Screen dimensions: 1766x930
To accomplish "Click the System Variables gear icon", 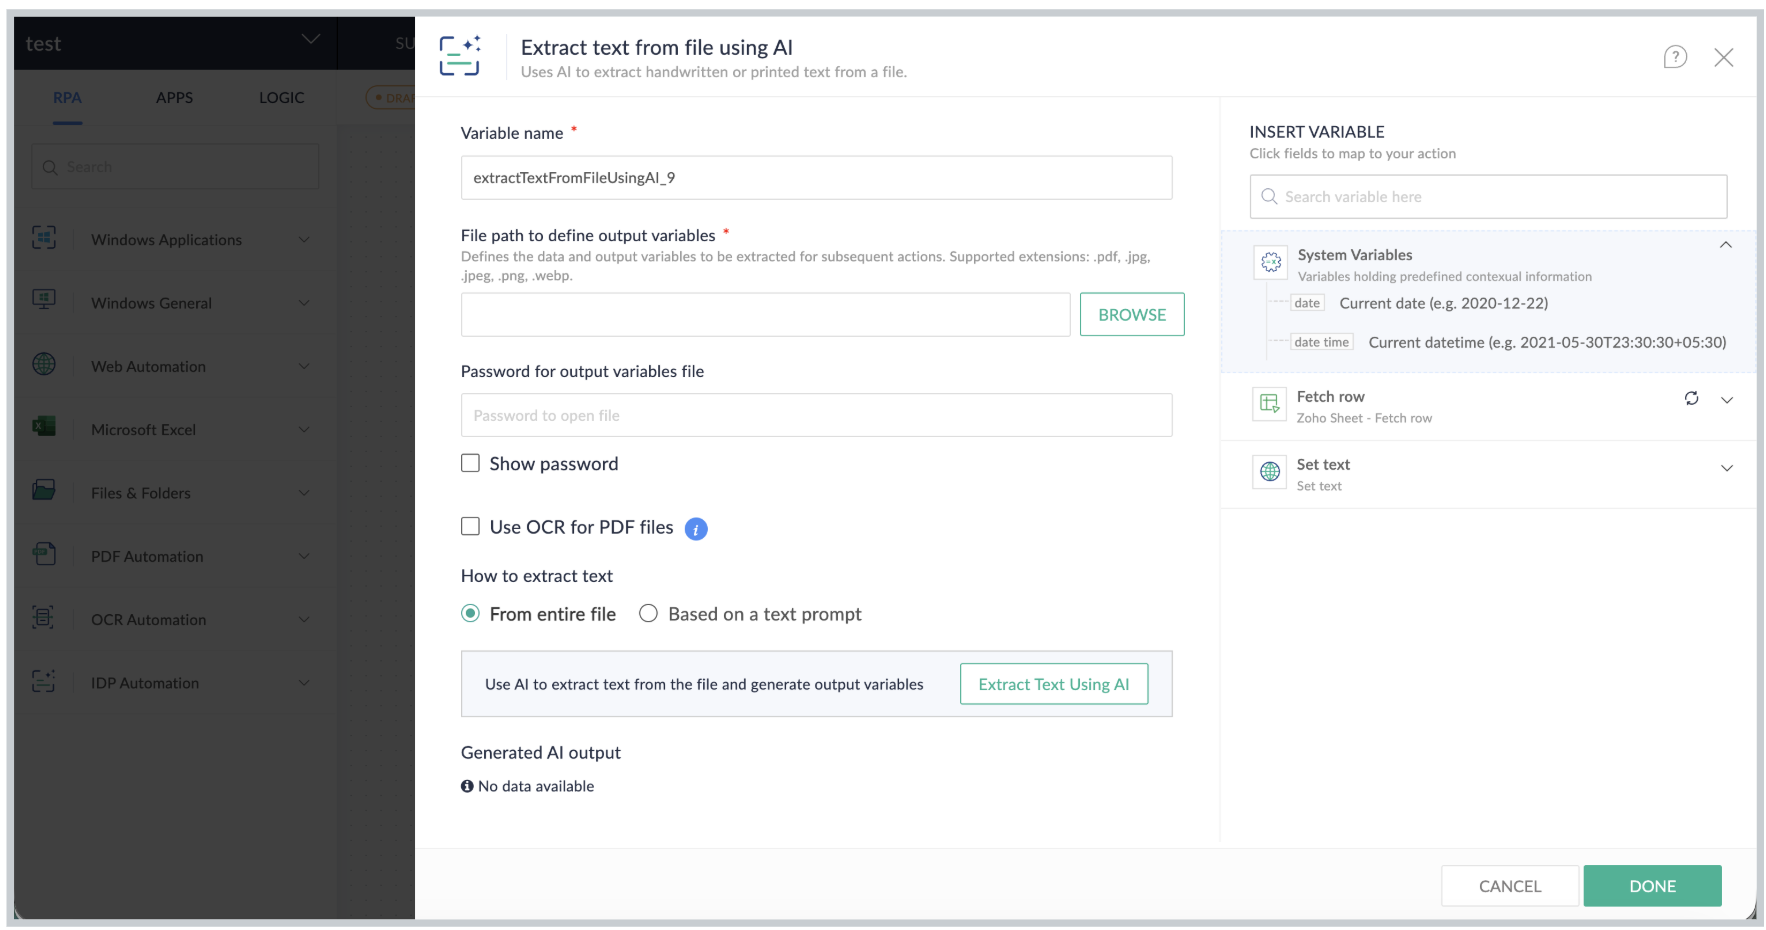I will [x=1270, y=262].
